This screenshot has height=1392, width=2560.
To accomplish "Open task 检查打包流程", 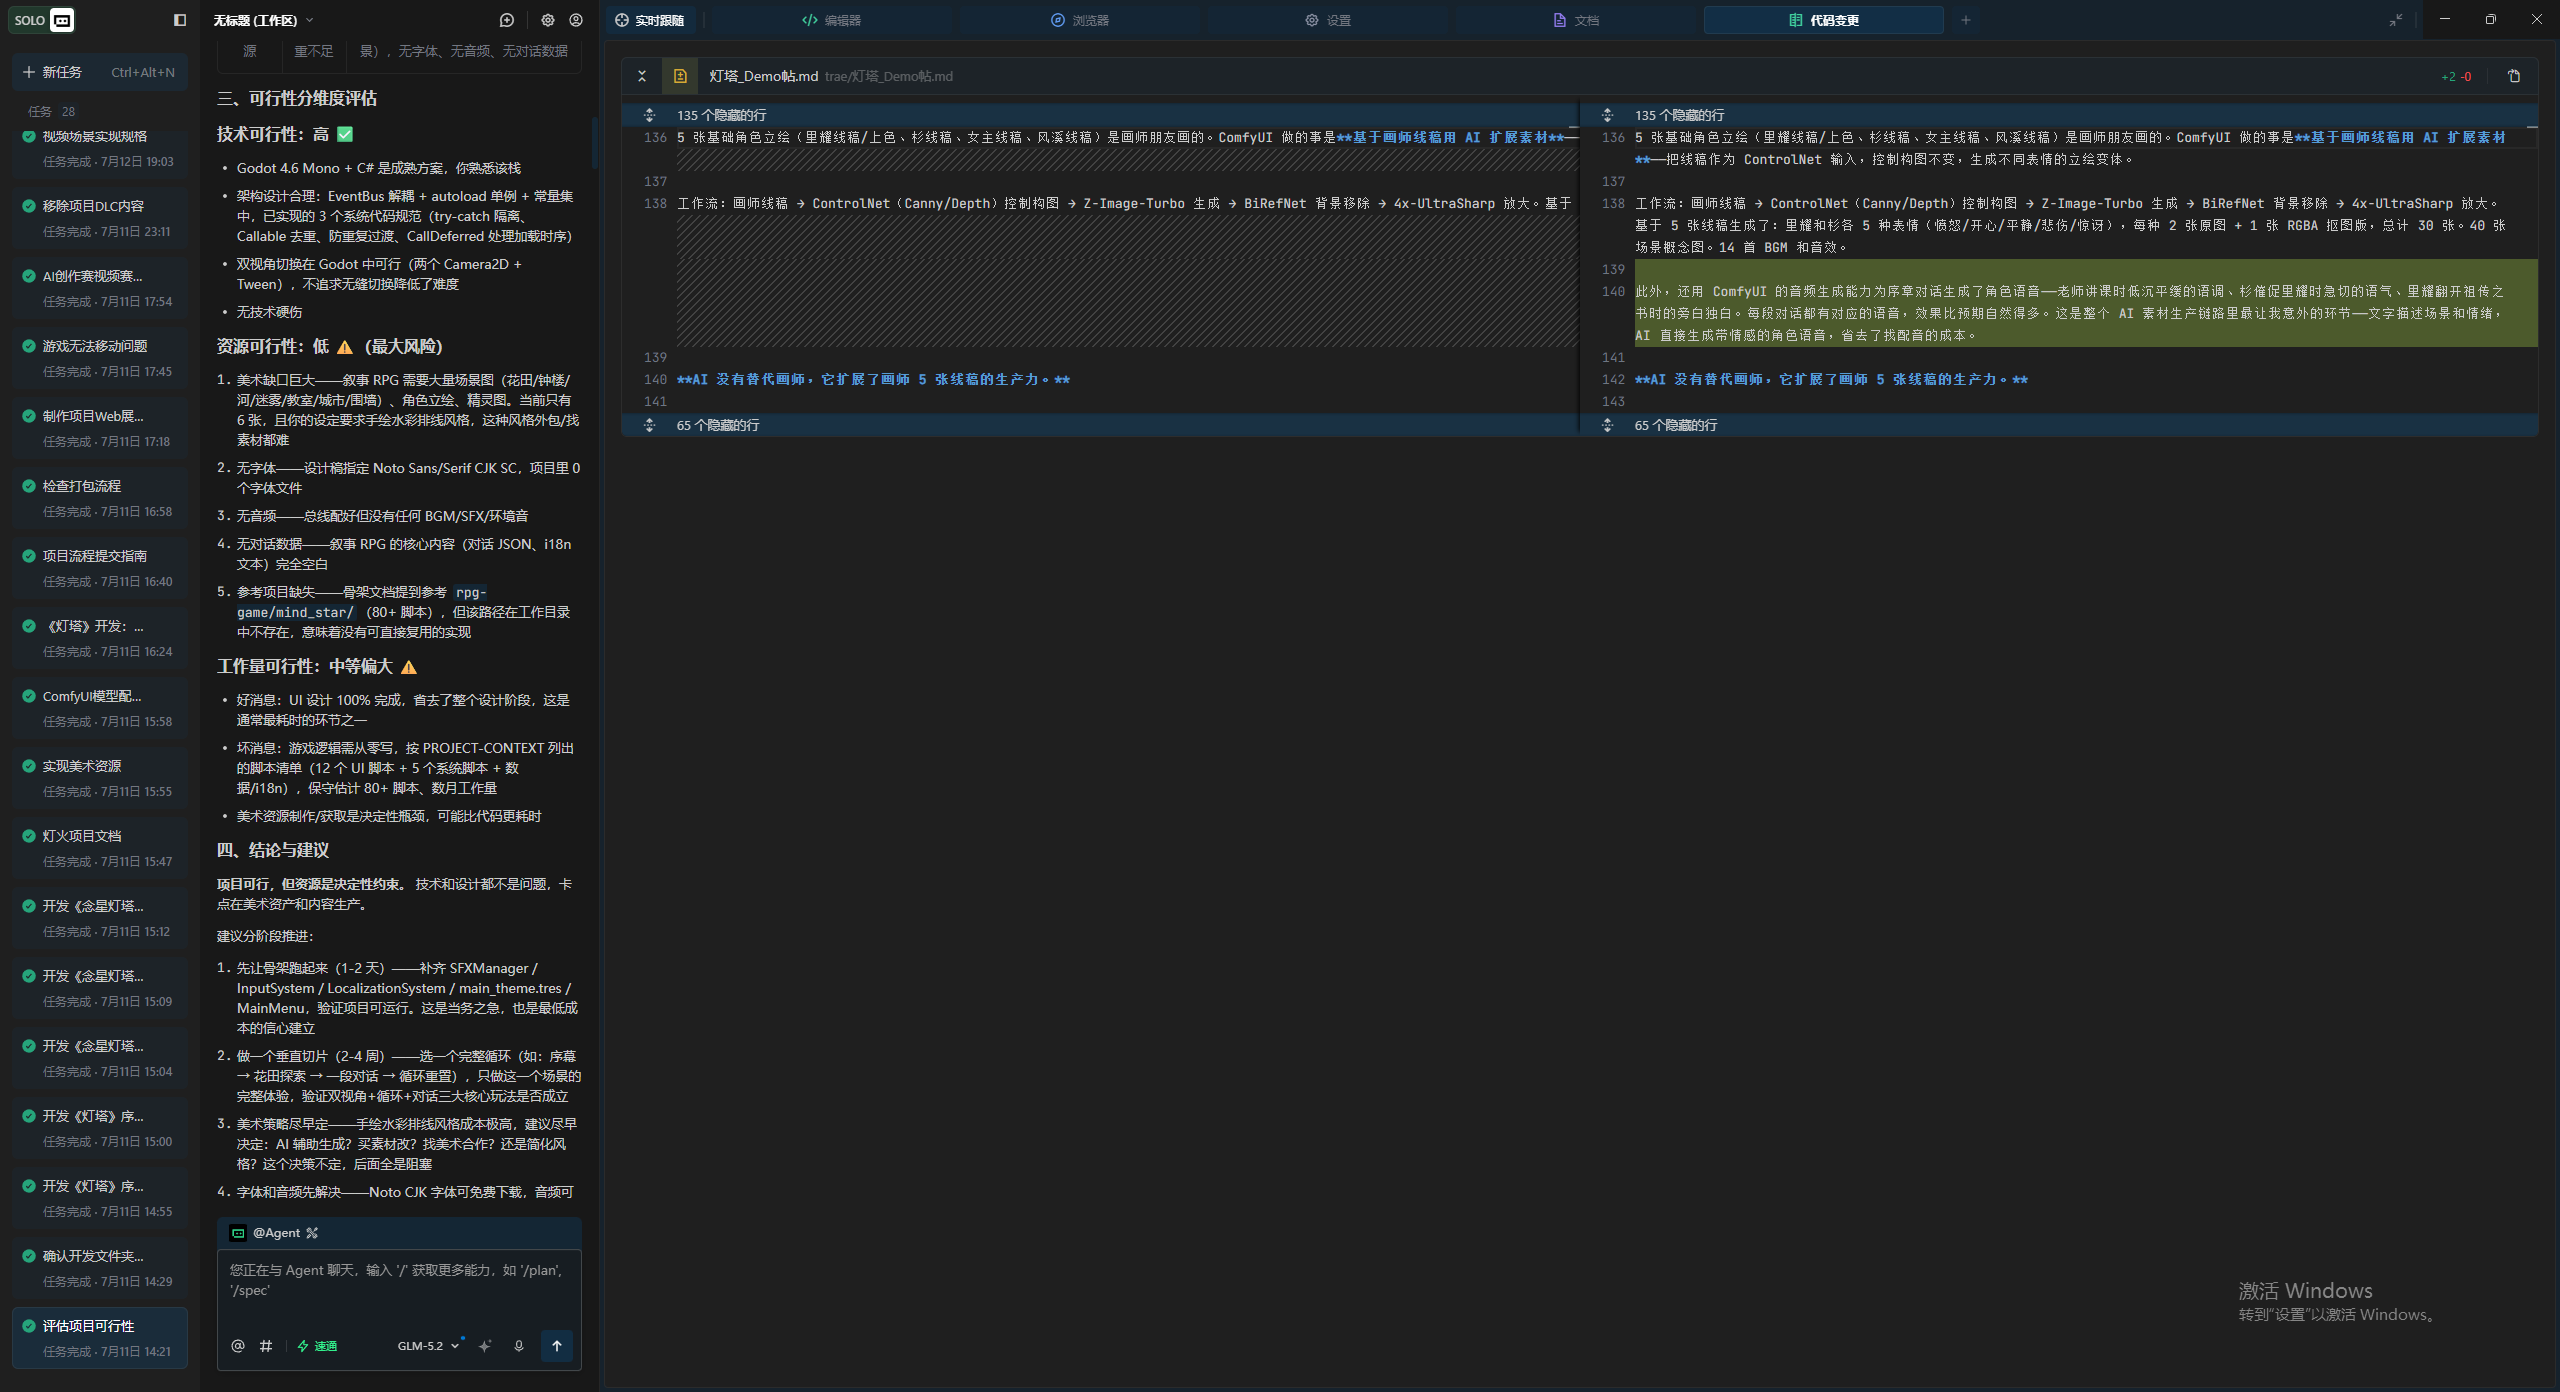I will (99, 498).
